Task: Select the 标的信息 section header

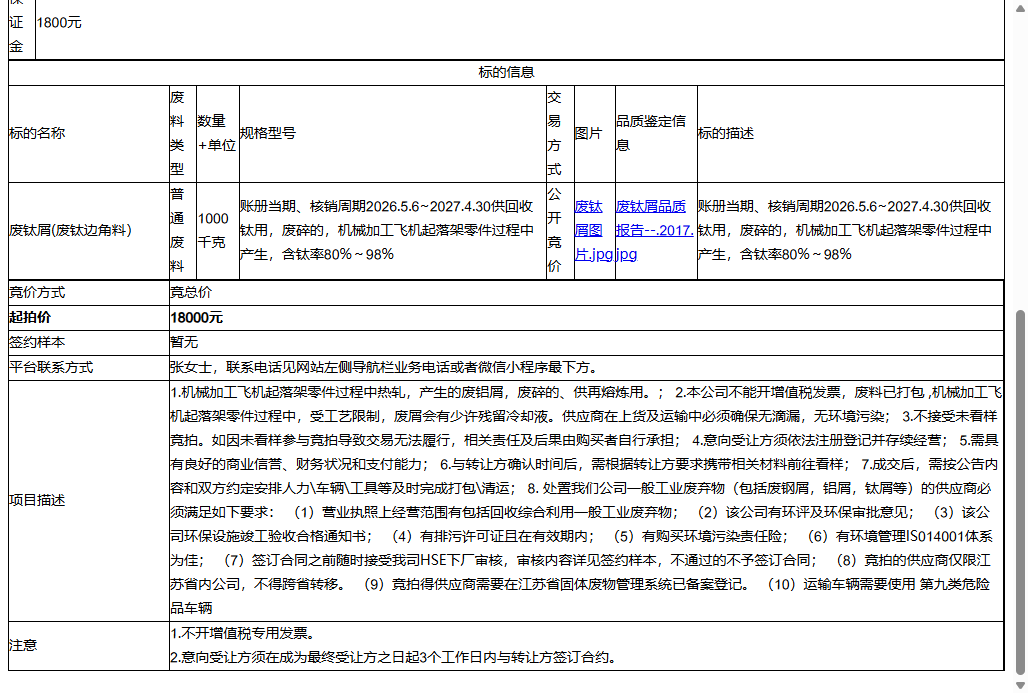Action: [x=506, y=72]
